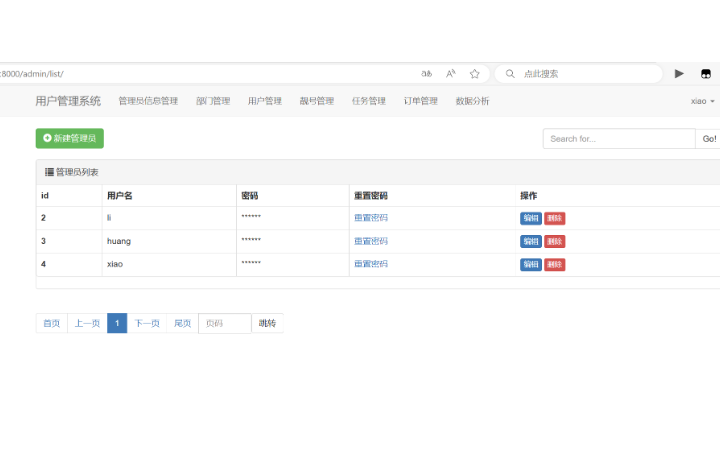The image size is (720, 450).
Task: Click blue 编辑 button in li row
Action: (x=531, y=218)
